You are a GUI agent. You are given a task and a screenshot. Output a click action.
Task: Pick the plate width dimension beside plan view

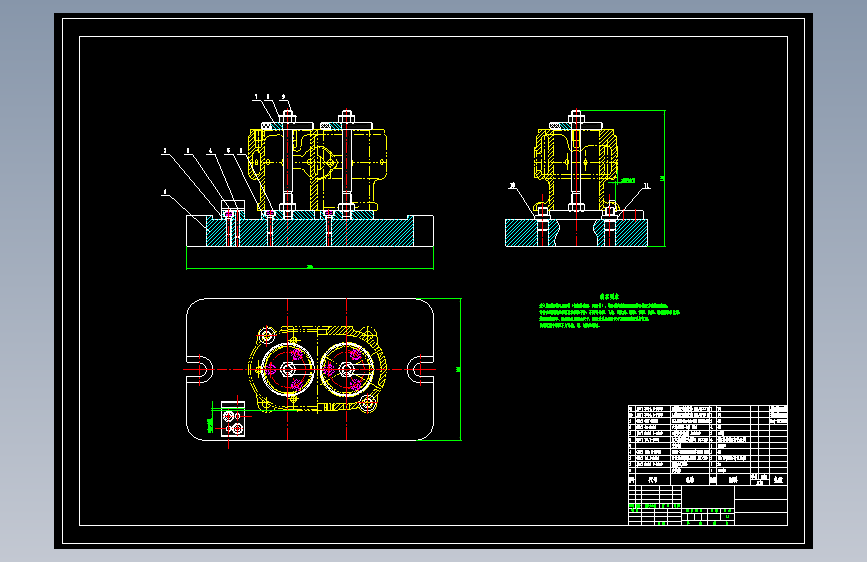459,370
